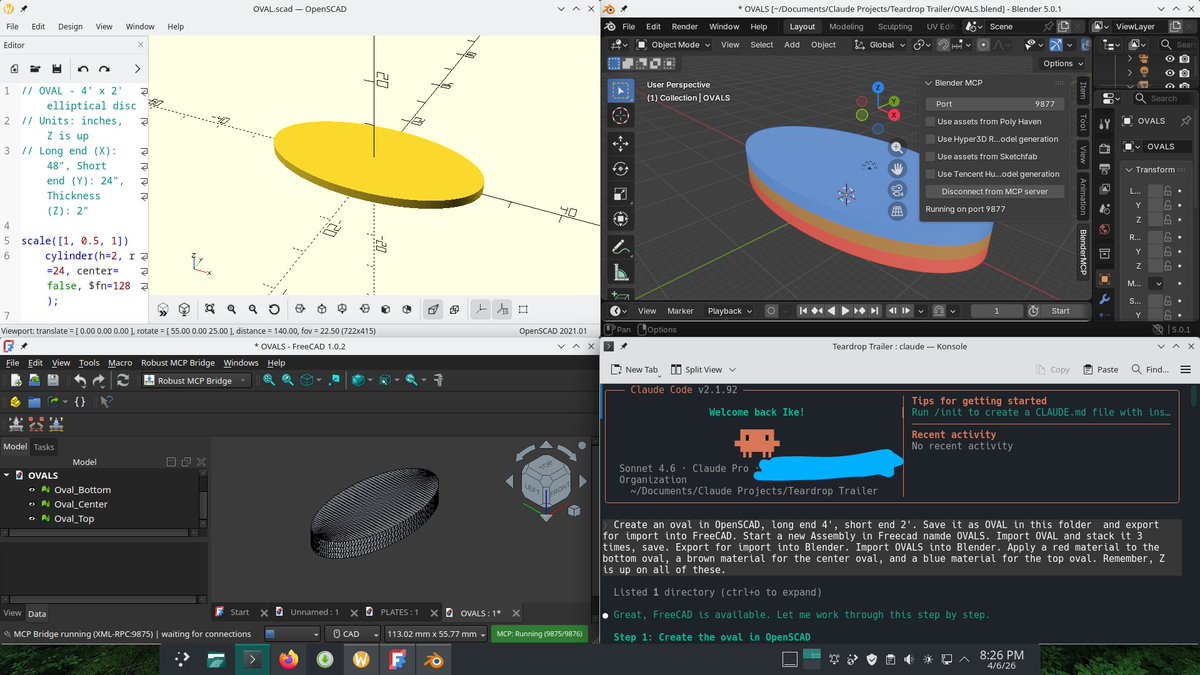Select Blender's Transform tool
This screenshot has width=1200, height=675.
click(x=620, y=219)
